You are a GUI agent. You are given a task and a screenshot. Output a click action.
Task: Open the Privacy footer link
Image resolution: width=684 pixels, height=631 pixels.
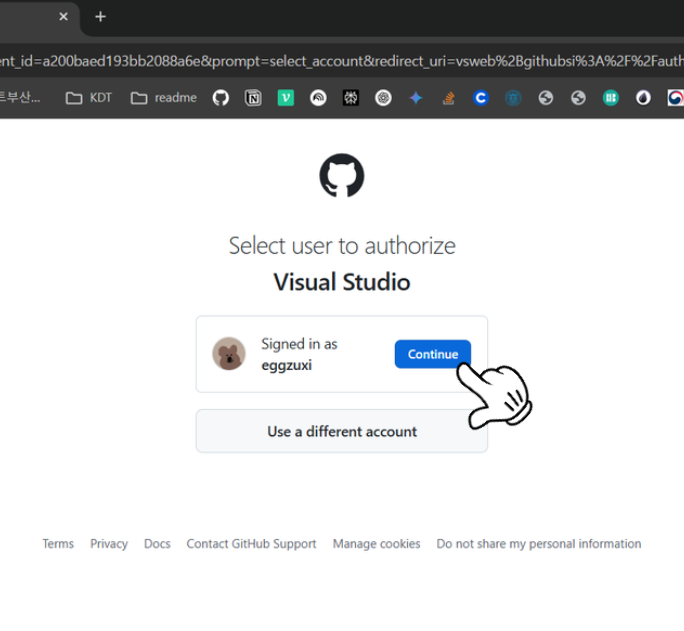(x=109, y=544)
